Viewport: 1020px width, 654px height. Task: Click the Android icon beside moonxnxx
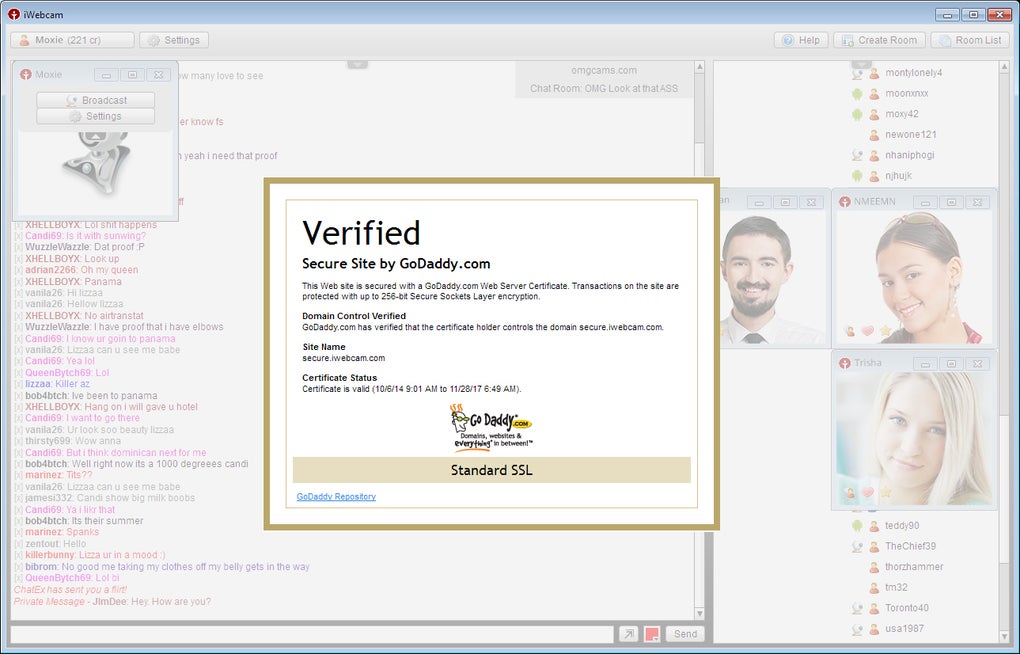click(857, 94)
